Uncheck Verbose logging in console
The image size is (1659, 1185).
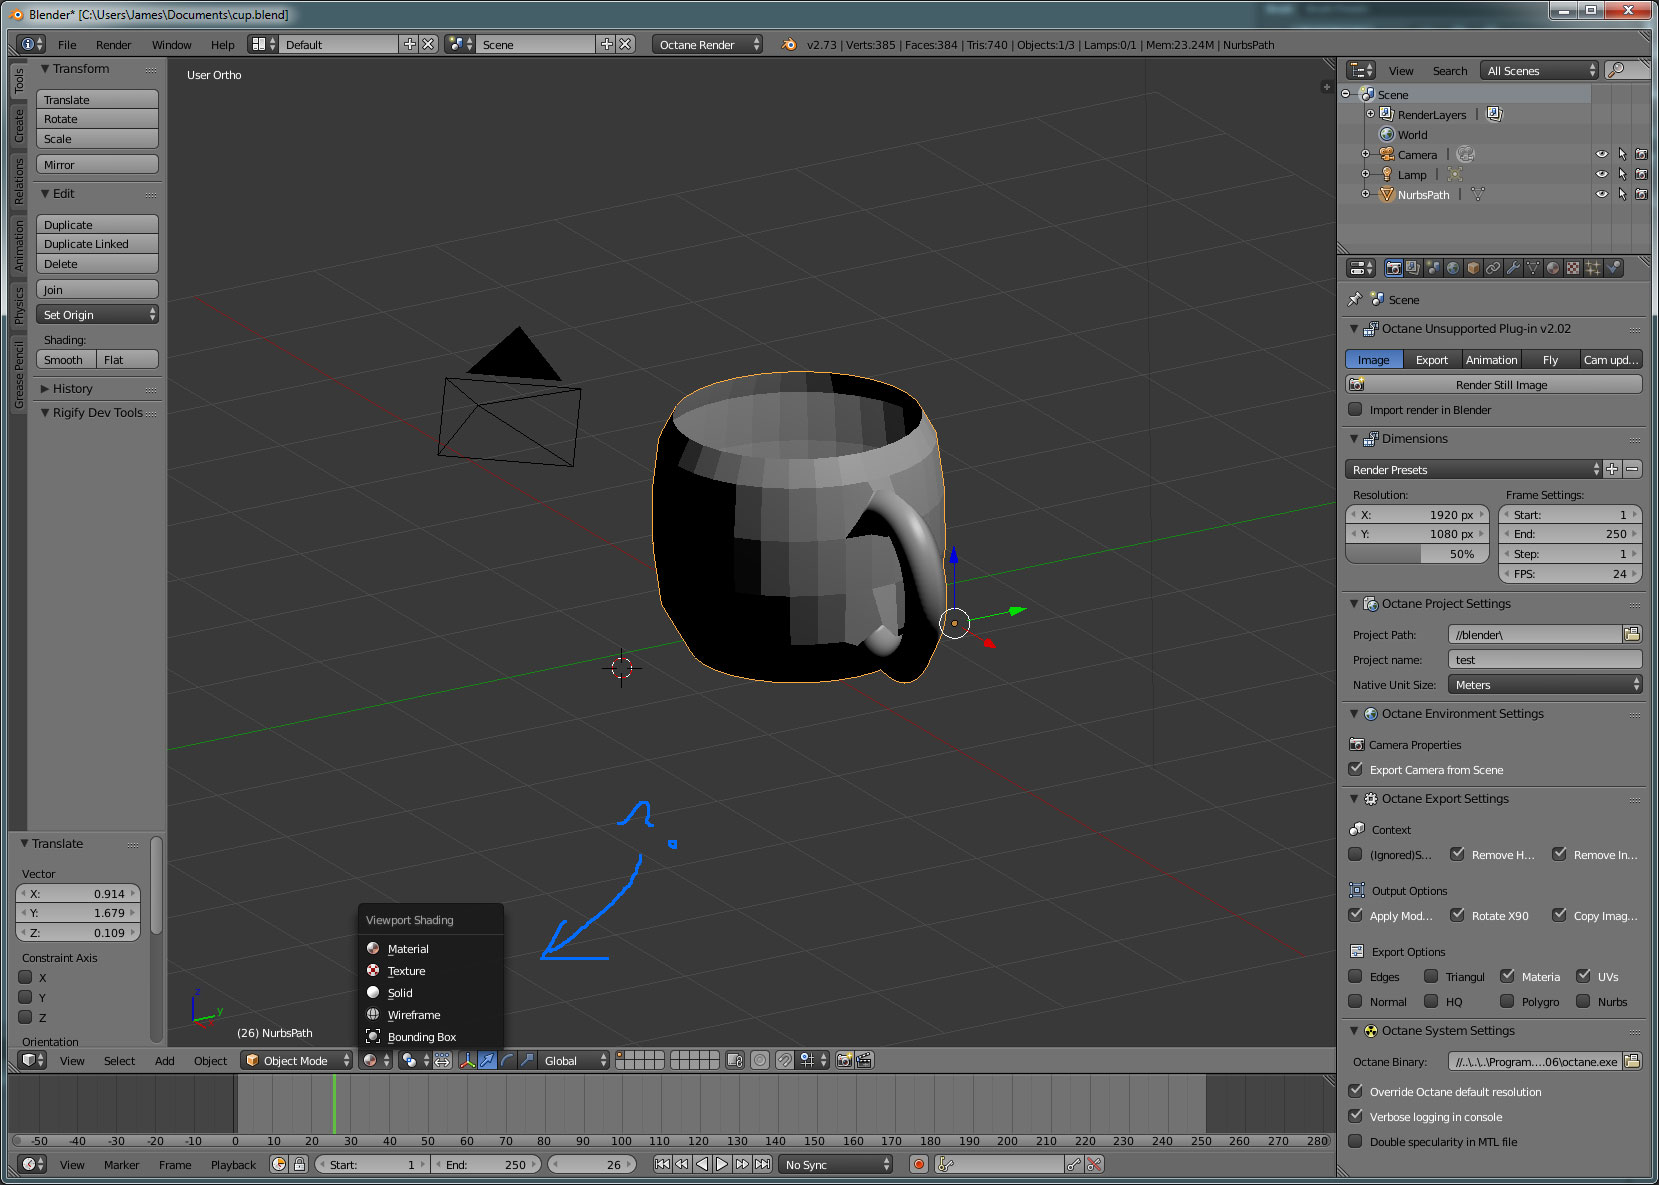click(x=1355, y=1117)
